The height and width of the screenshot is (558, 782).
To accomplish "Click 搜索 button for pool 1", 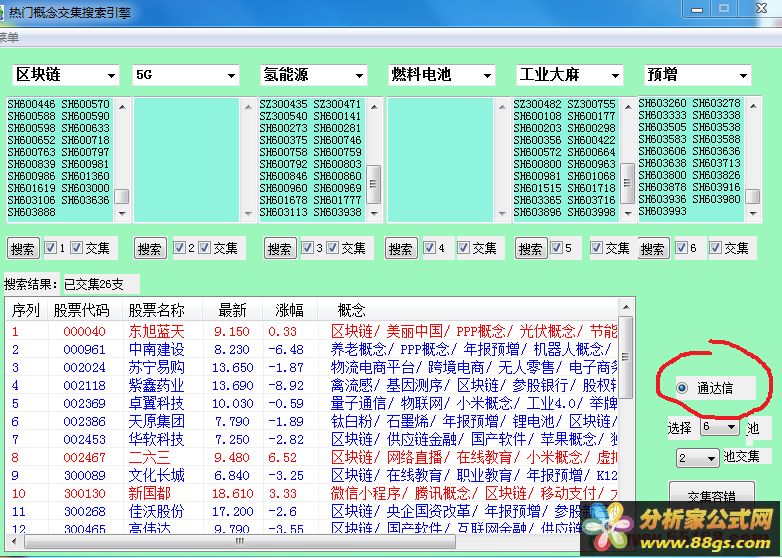I will click(x=23, y=248).
